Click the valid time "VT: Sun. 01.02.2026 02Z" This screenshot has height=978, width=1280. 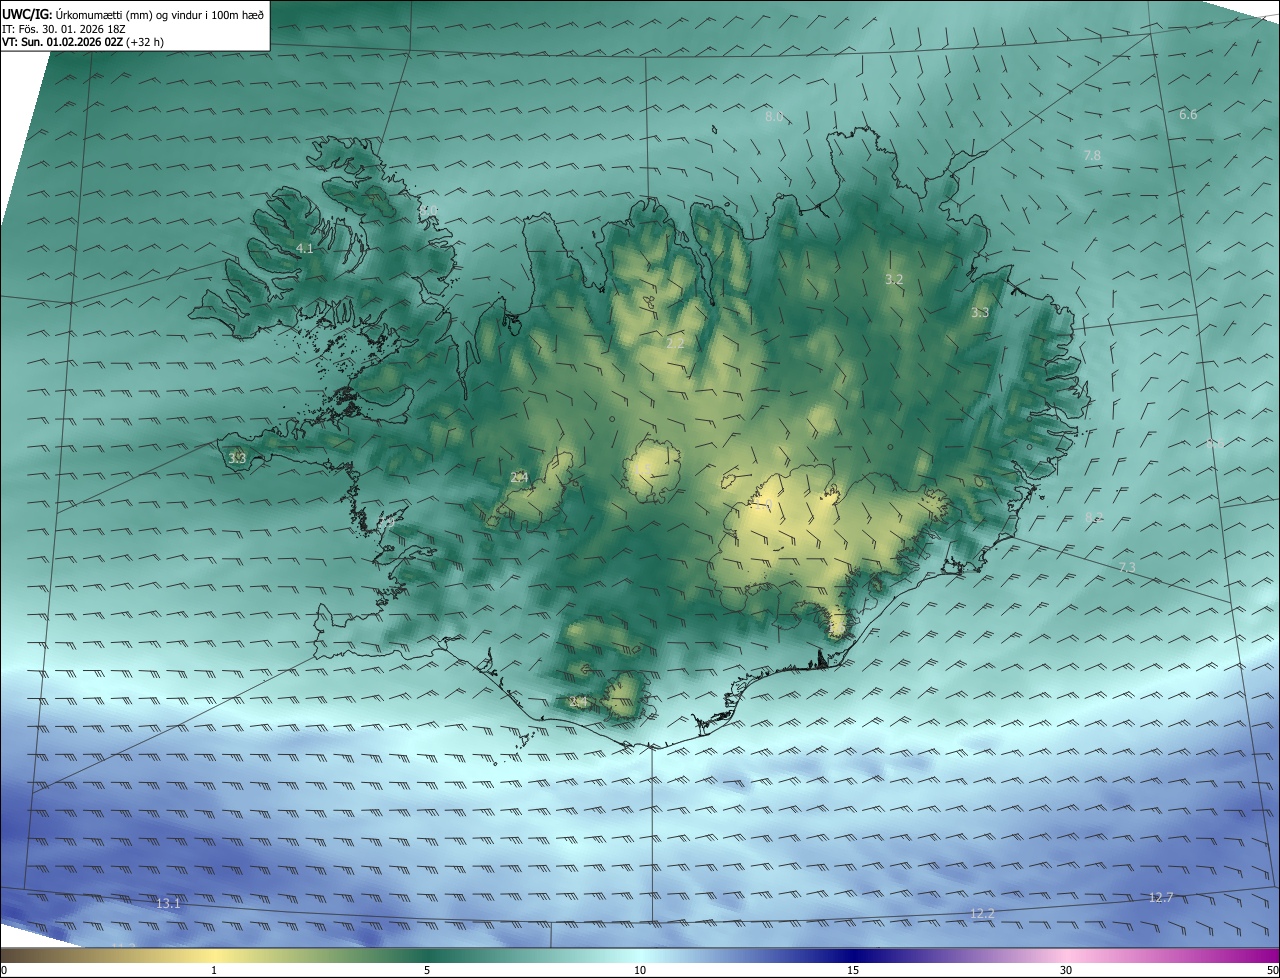tap(62, 42)
